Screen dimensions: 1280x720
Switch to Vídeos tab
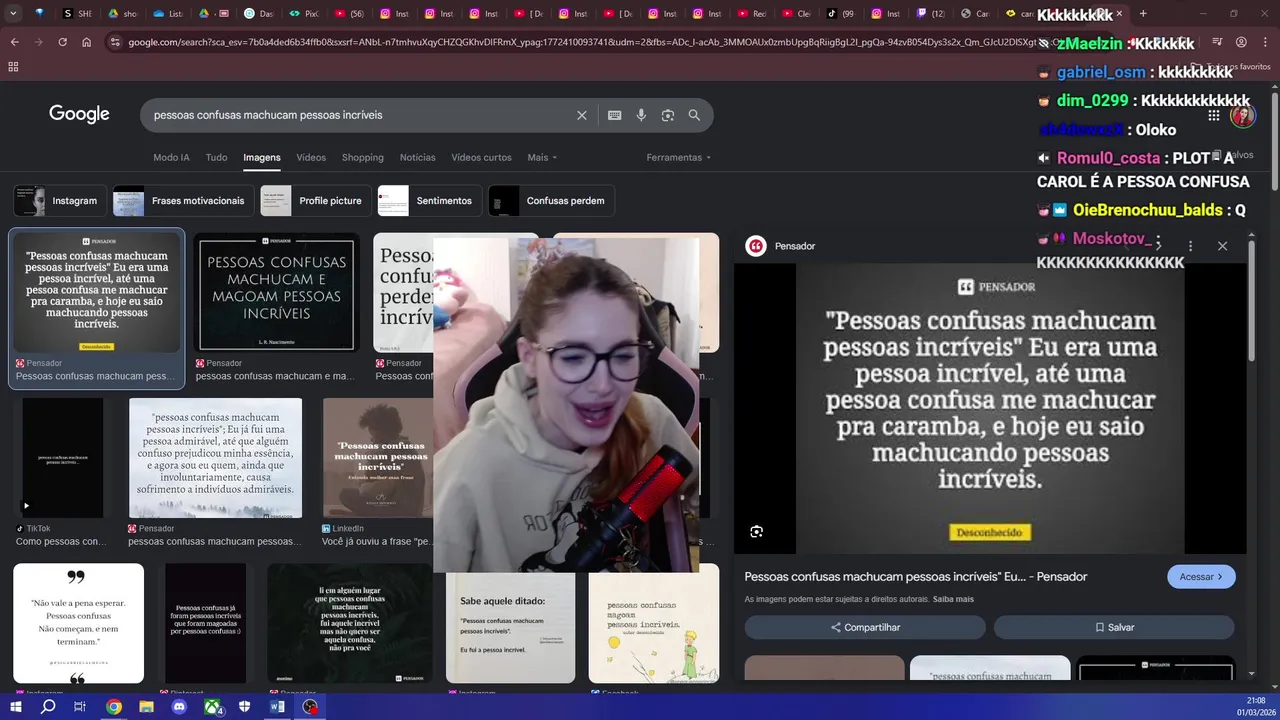311,157
